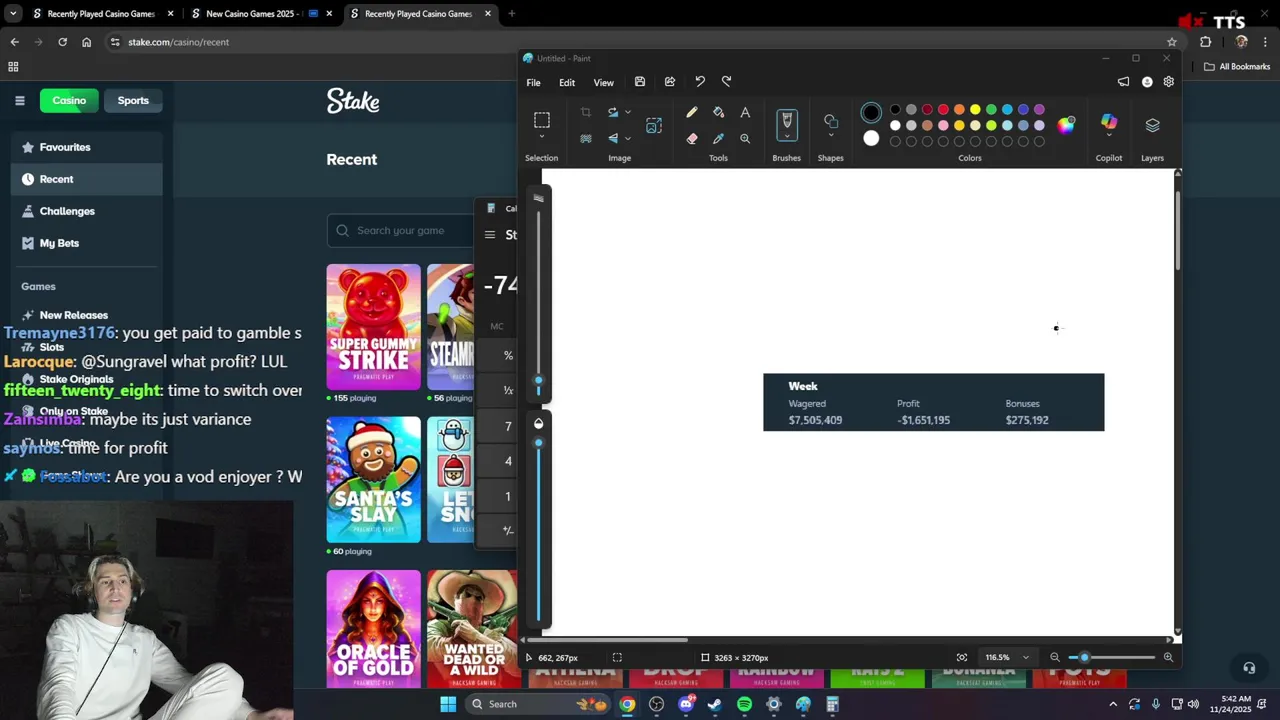The image size is (1280, 720).
Task: Open the Shapes gallery icon
Action: click(831, 120)
